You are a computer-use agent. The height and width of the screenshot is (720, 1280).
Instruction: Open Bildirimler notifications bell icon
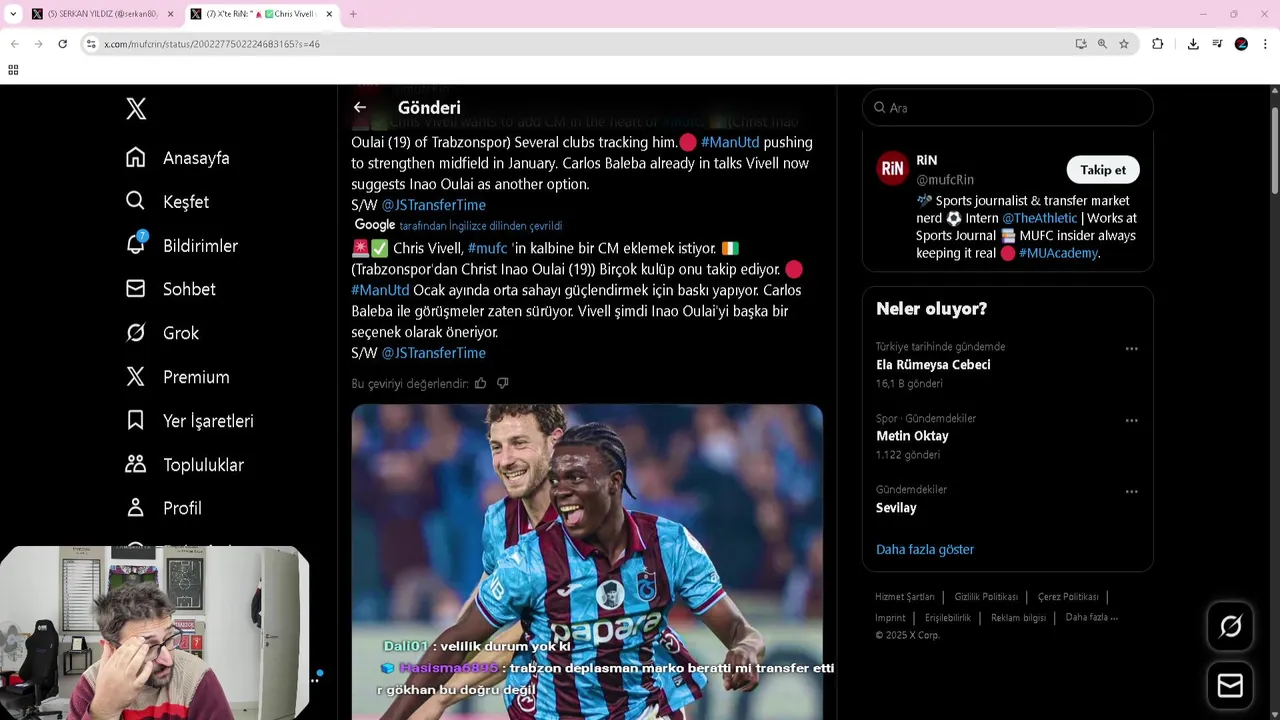(x=136, y=245)
